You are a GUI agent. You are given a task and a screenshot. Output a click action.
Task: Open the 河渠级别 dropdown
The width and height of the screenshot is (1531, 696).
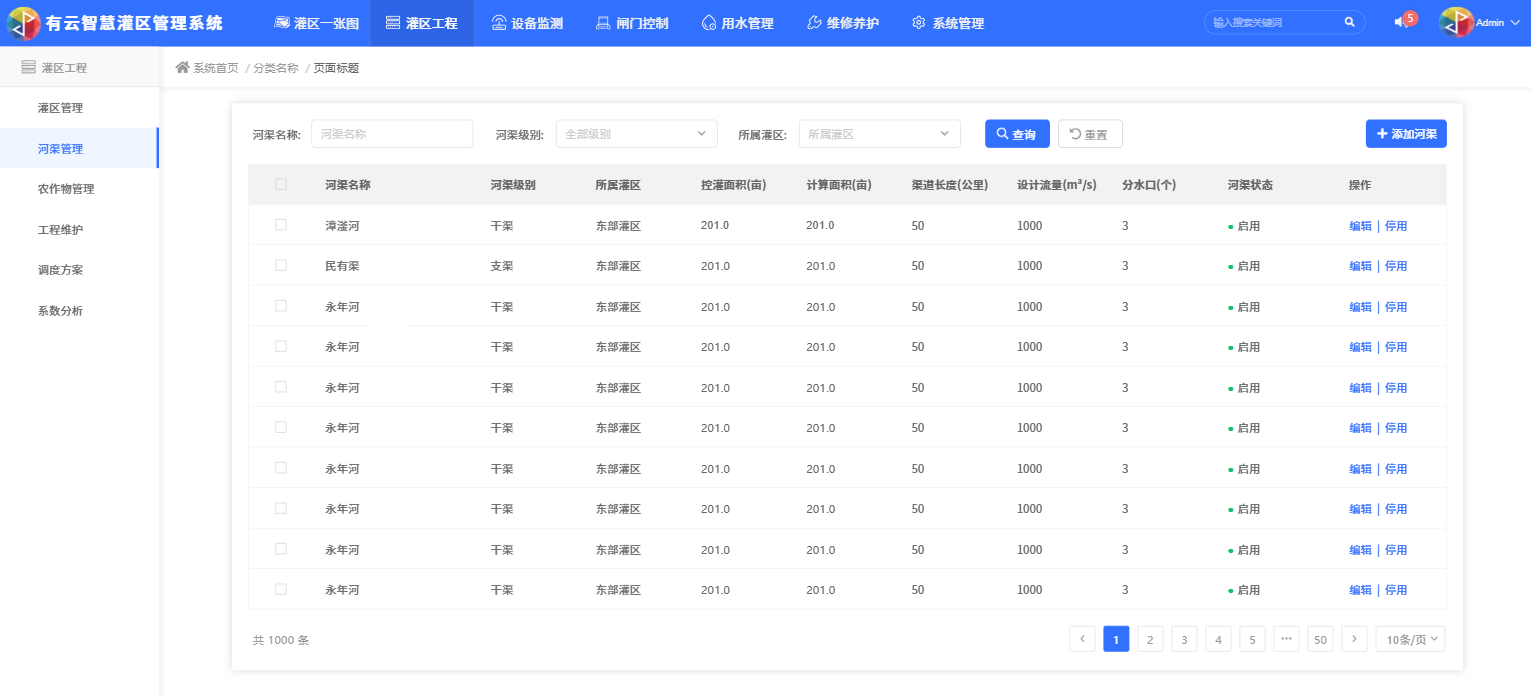point(636,134)
